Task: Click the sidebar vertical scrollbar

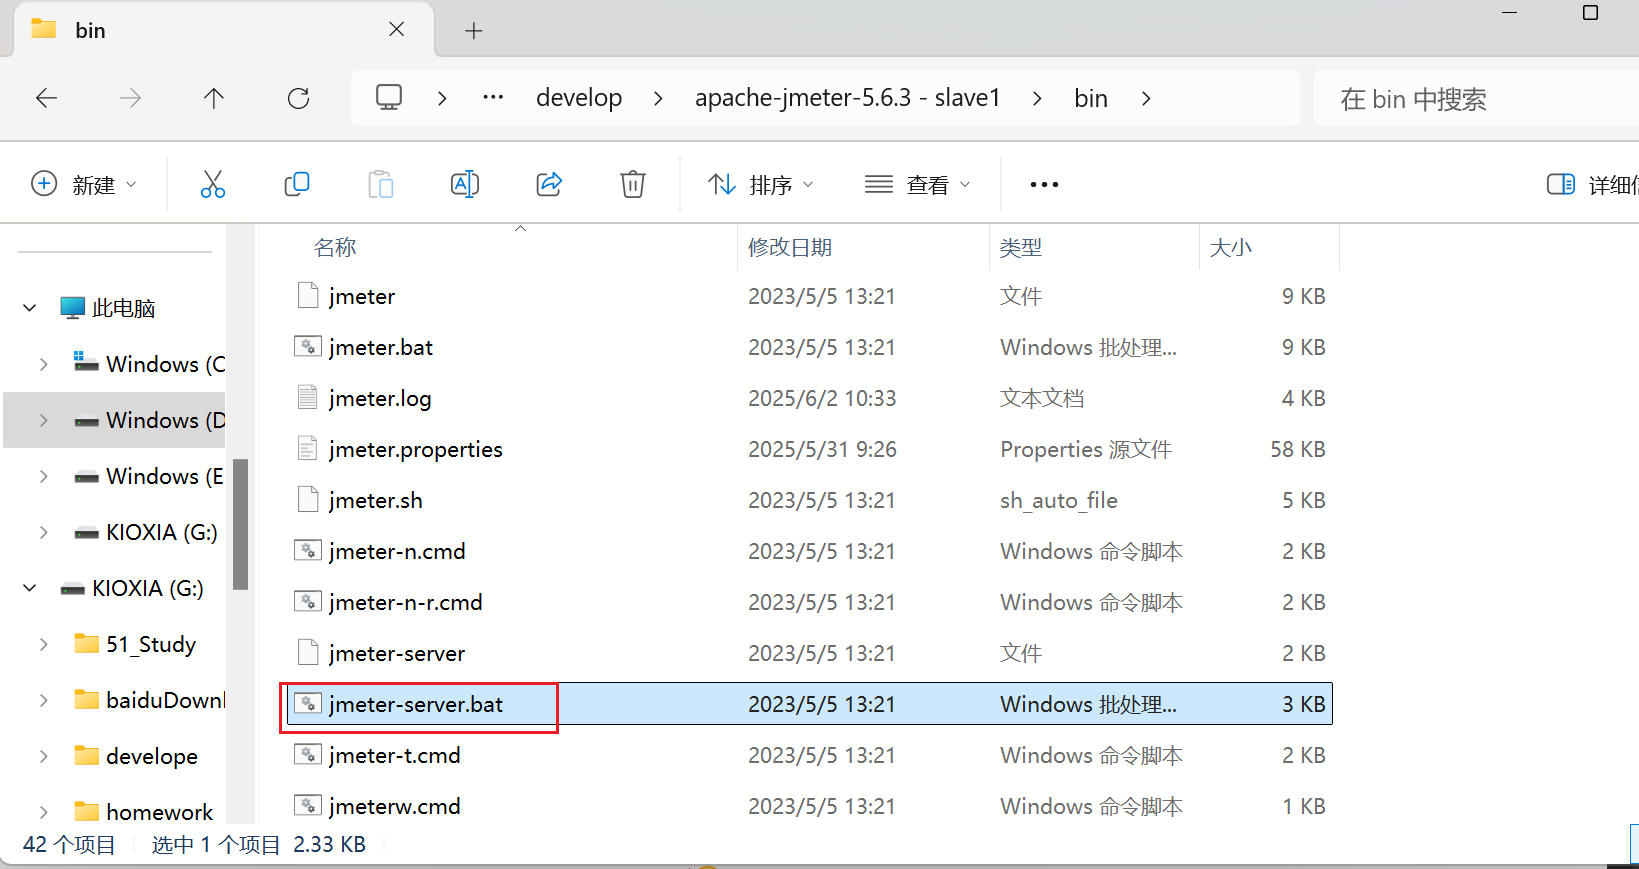Action: 240,524
